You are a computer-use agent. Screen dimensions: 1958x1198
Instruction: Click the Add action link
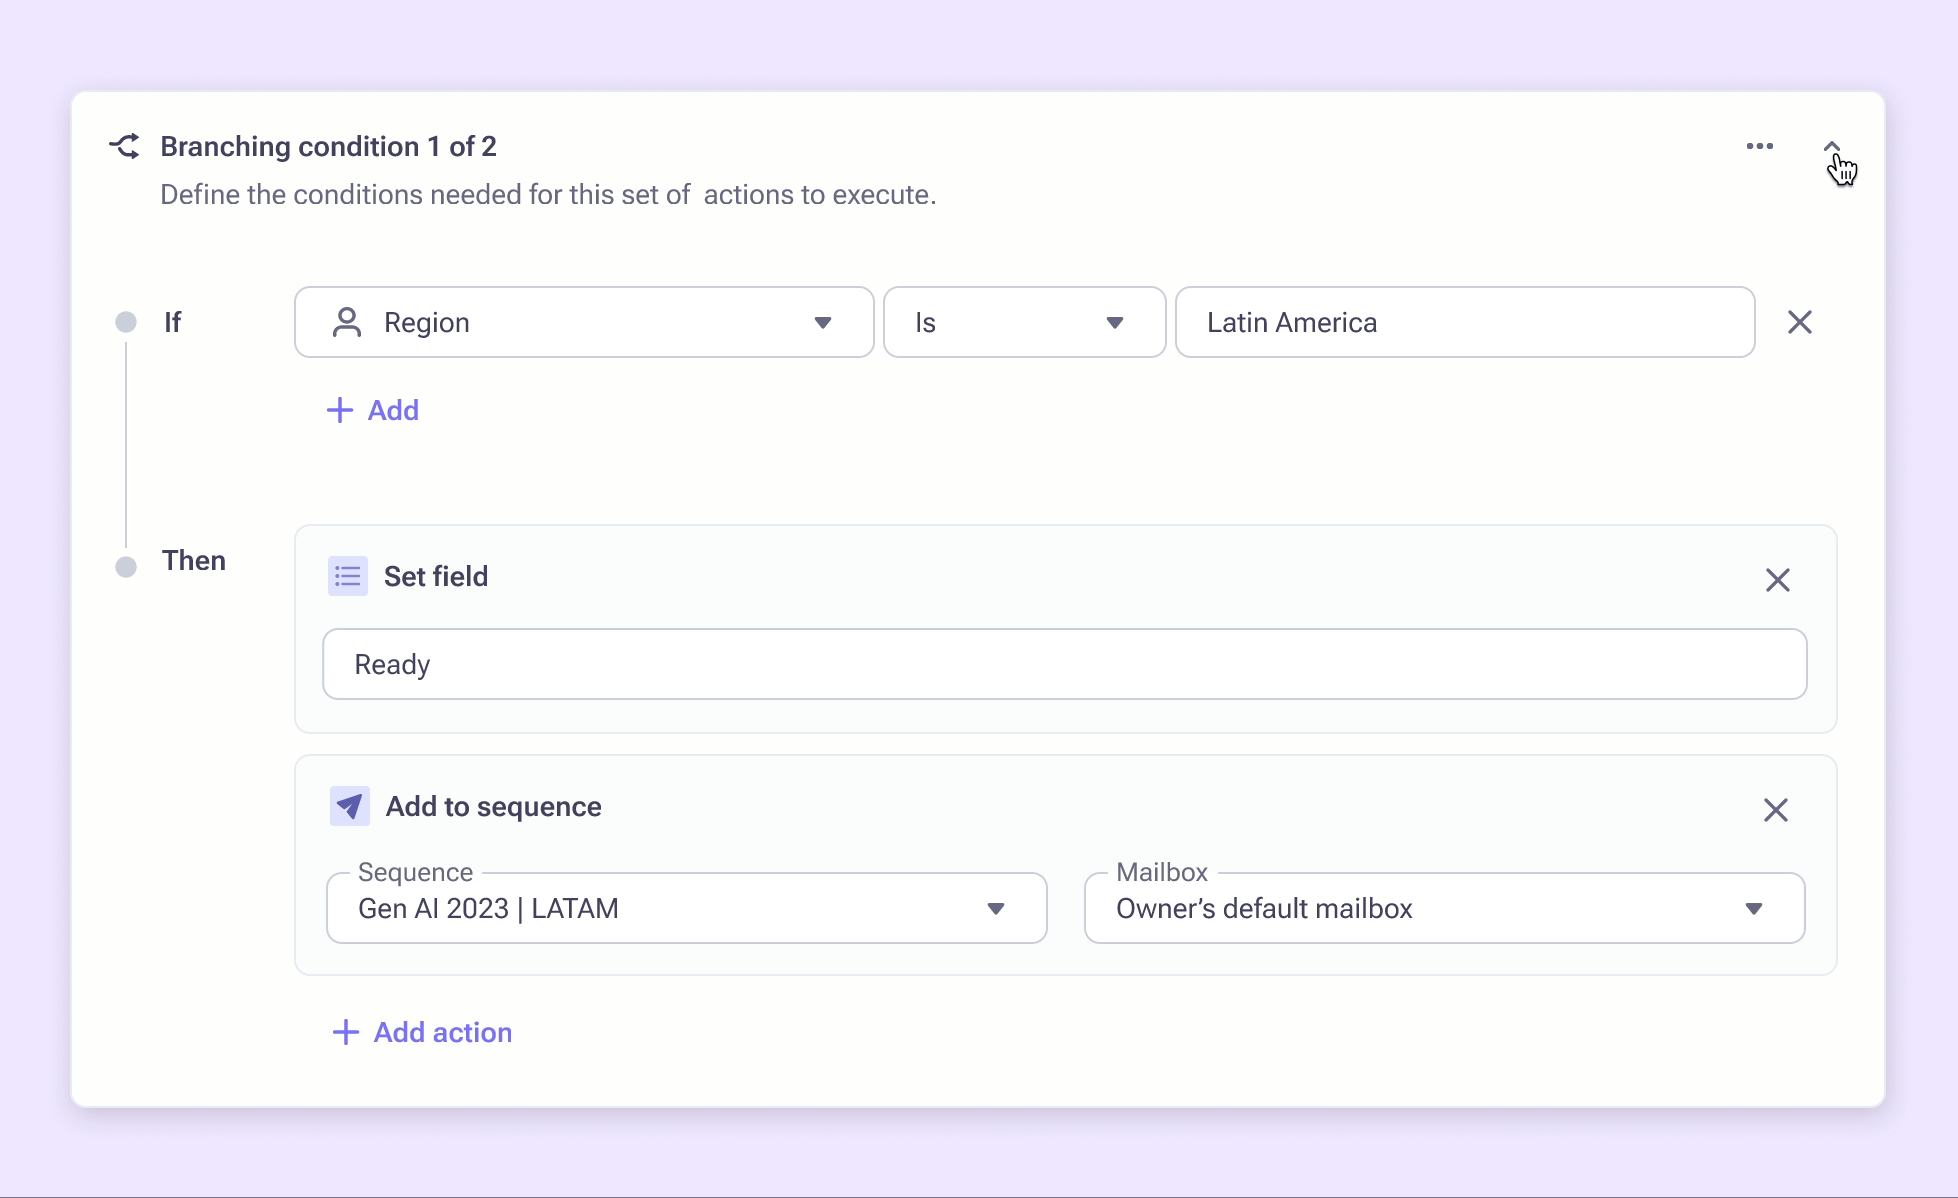click(x=442, y=1032)
